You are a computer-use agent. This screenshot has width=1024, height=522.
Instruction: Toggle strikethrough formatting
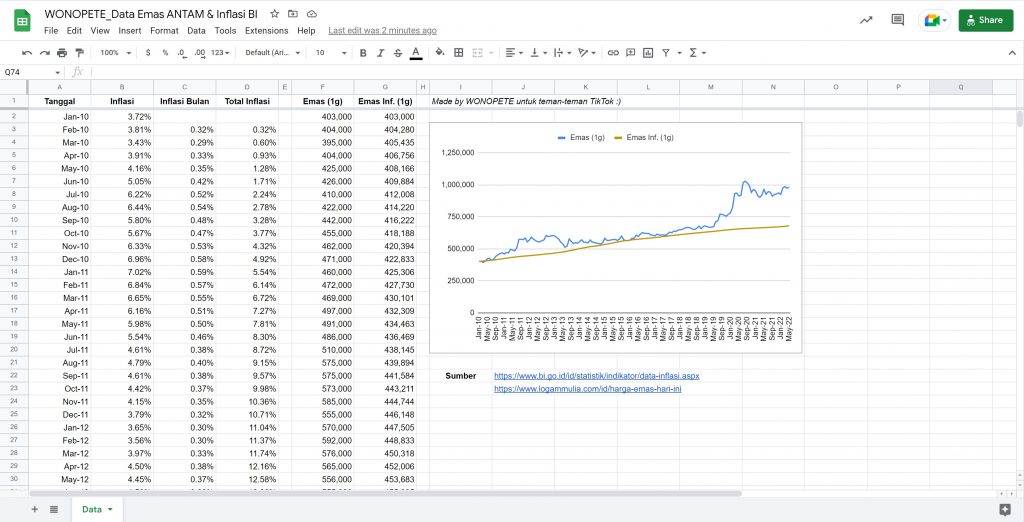click(397, 53)
